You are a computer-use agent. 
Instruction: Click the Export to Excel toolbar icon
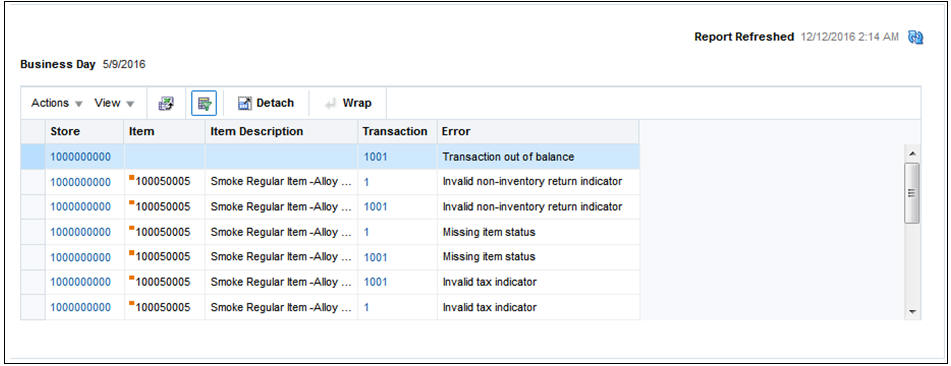click(166, 103)
